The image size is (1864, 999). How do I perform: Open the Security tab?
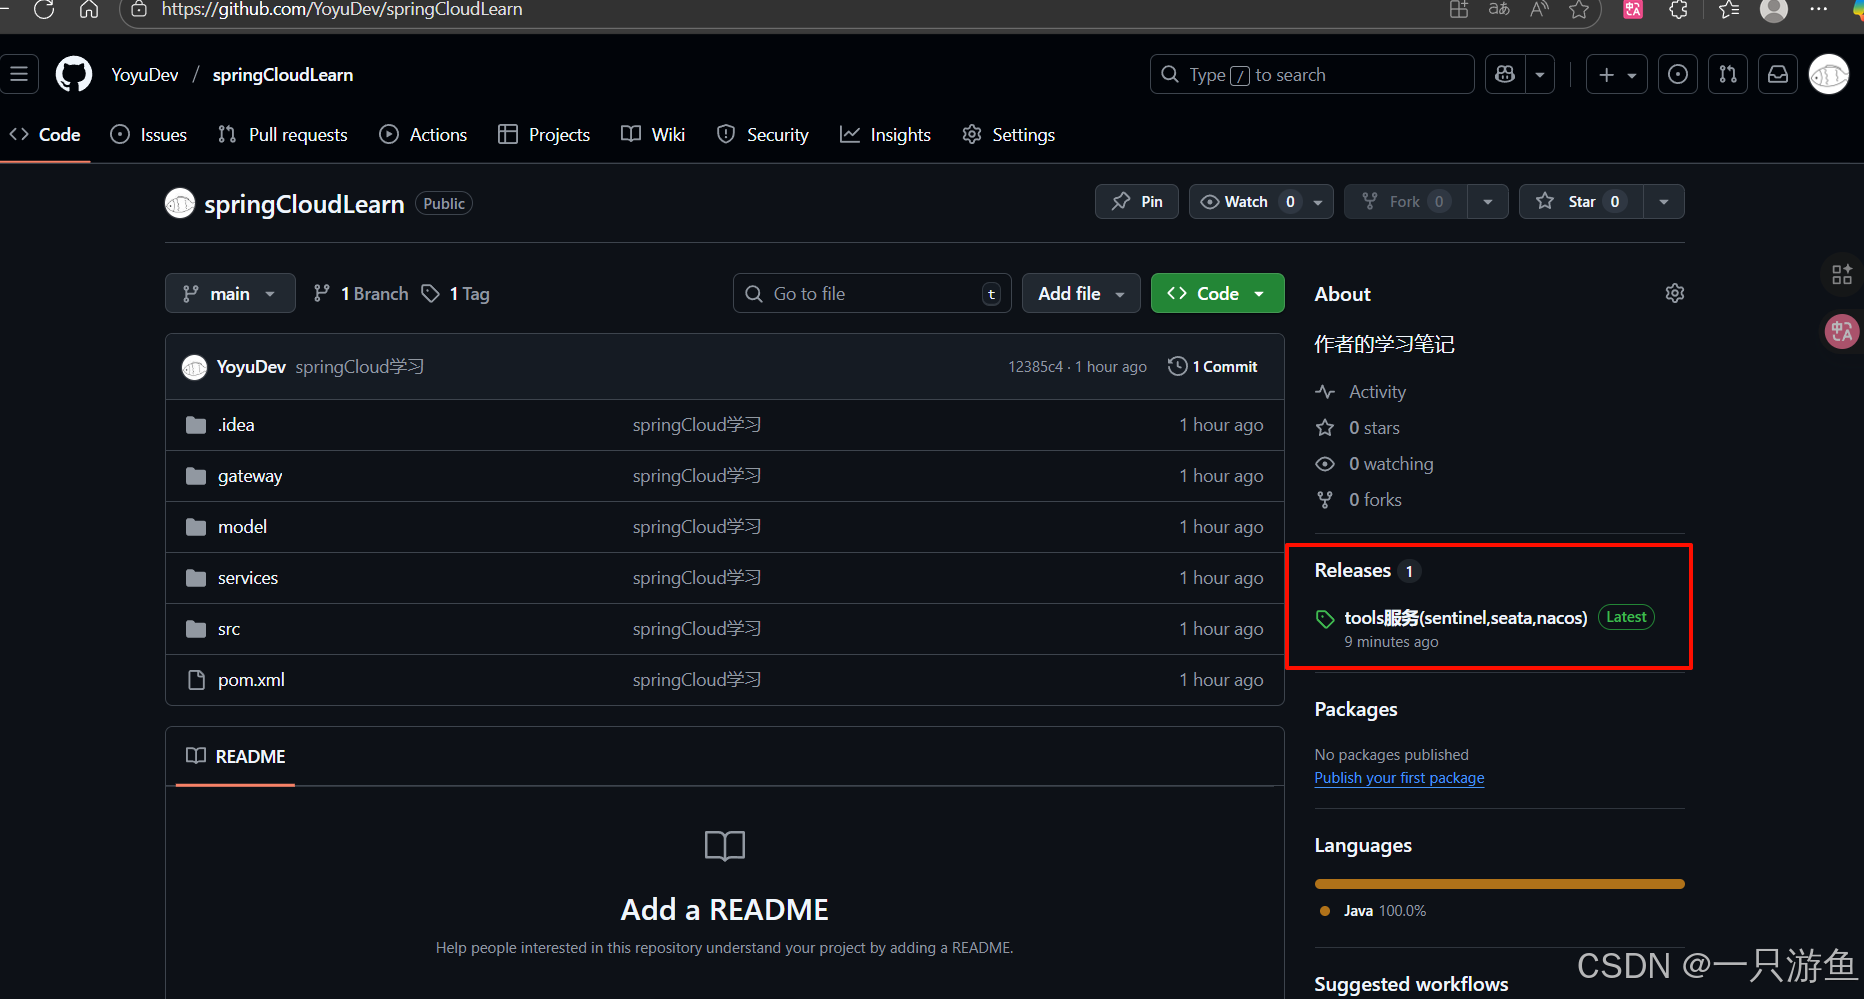[763, 135]
